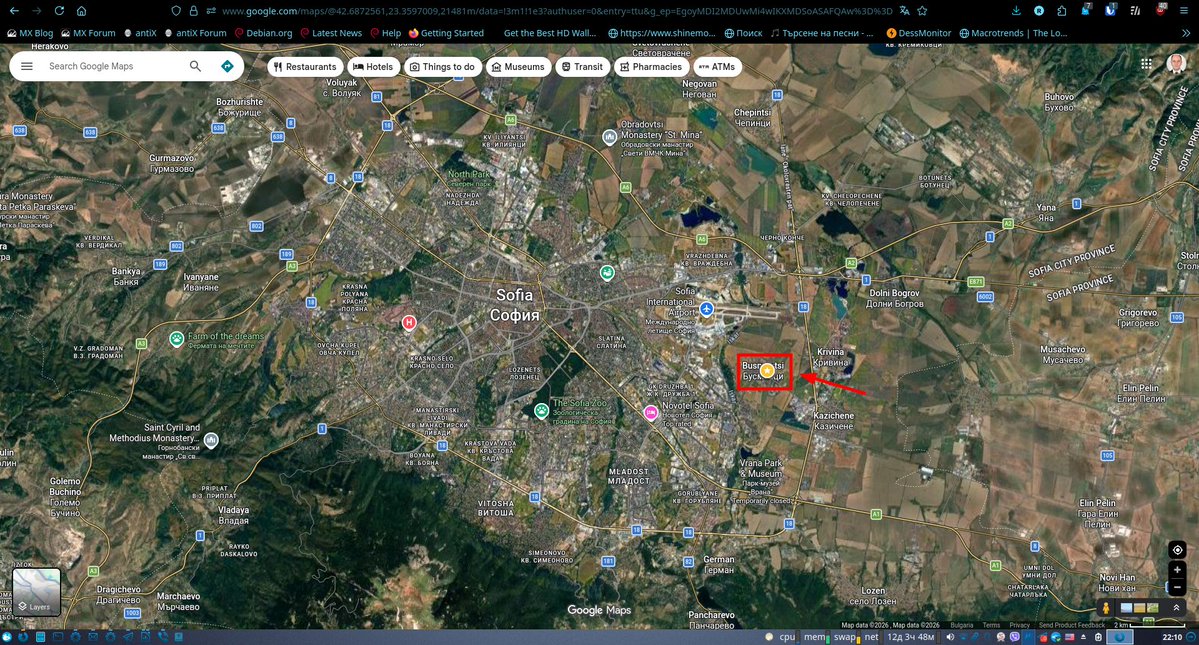Click Send Product Feedback
Image resolution: width=1199 pixels, height=645 pixels.
pos(1072,625)
